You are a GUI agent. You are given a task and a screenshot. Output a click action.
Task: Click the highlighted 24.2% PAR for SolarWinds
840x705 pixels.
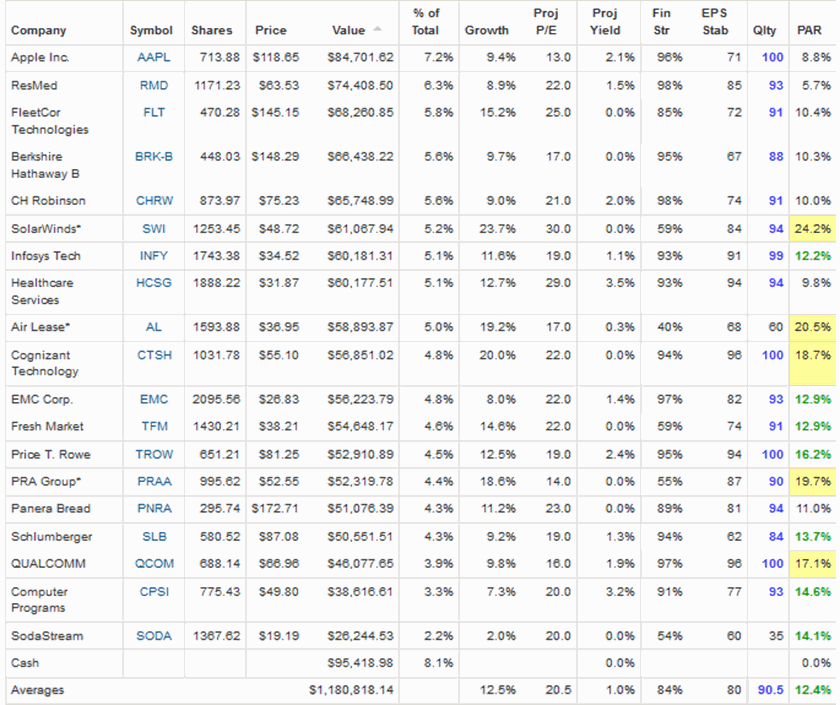(x=812, y=229)
